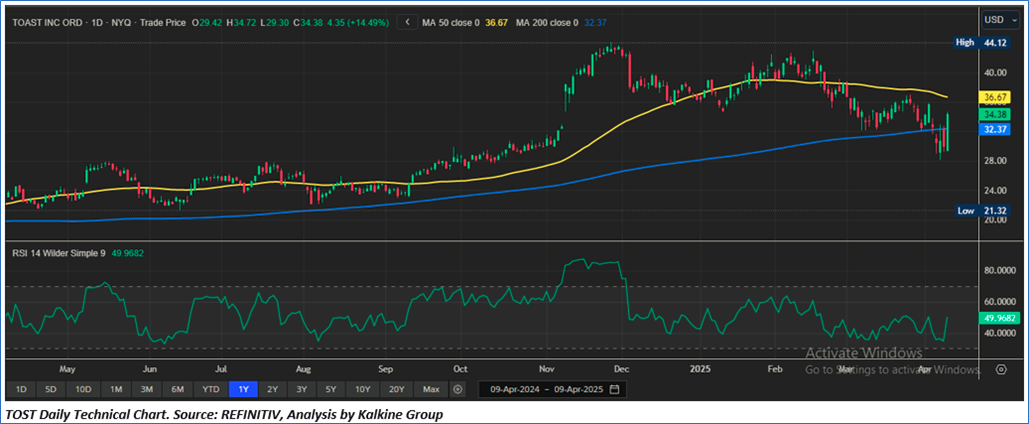1029x424 pixels.
Task: Click the RSI 14 Wilder Simple 9 label
Action: tap(59, 252)
